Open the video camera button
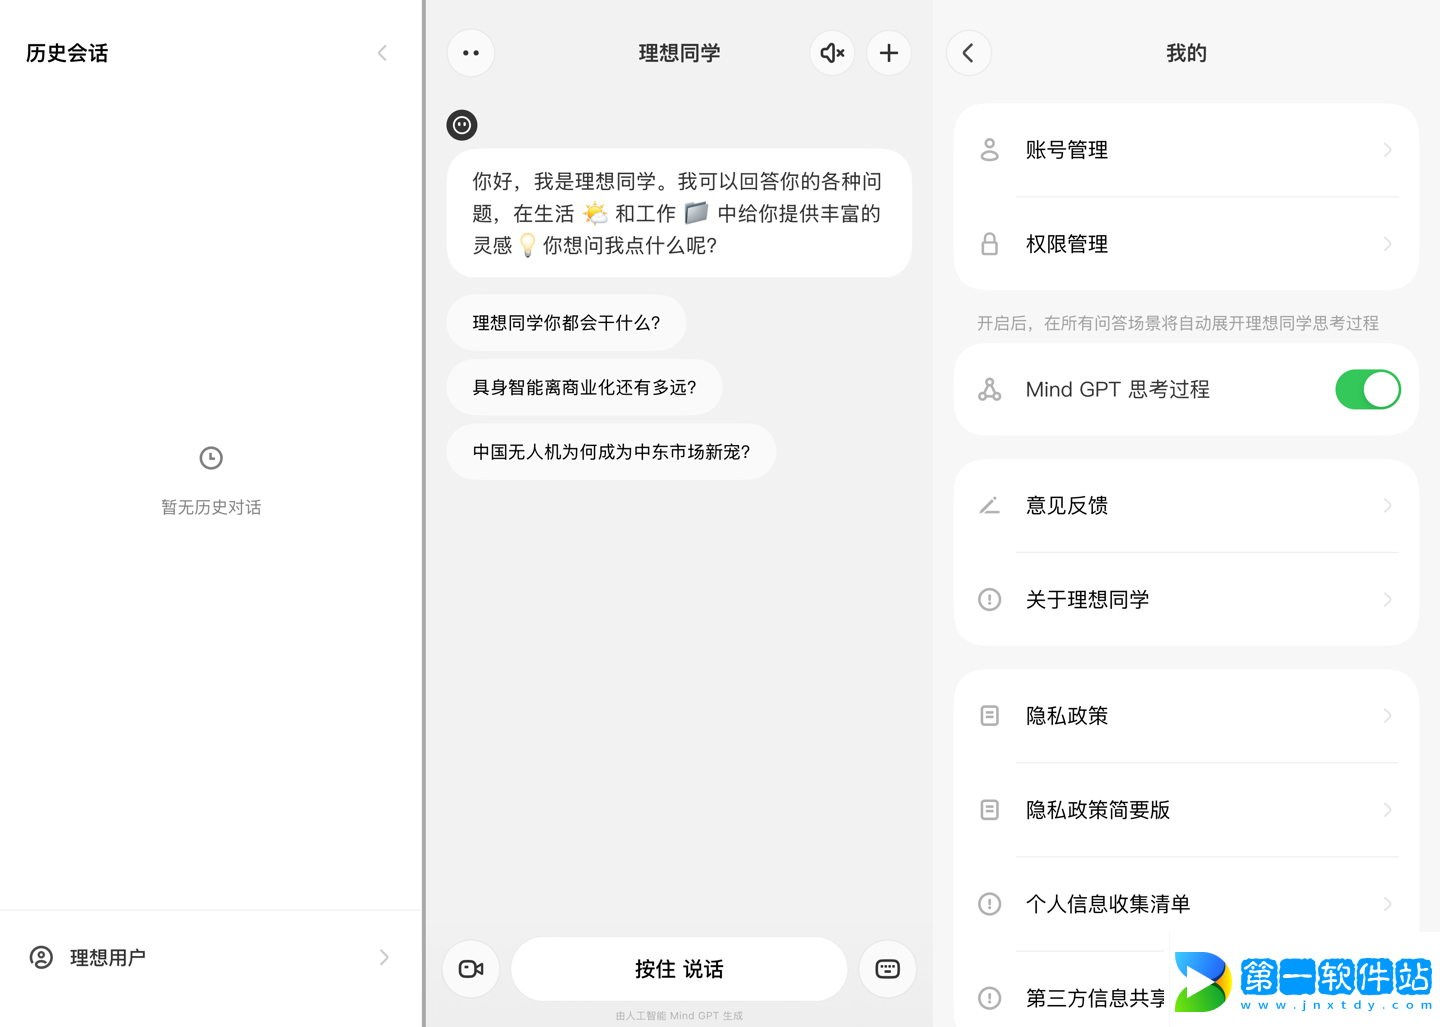 [x=471, y=969]
